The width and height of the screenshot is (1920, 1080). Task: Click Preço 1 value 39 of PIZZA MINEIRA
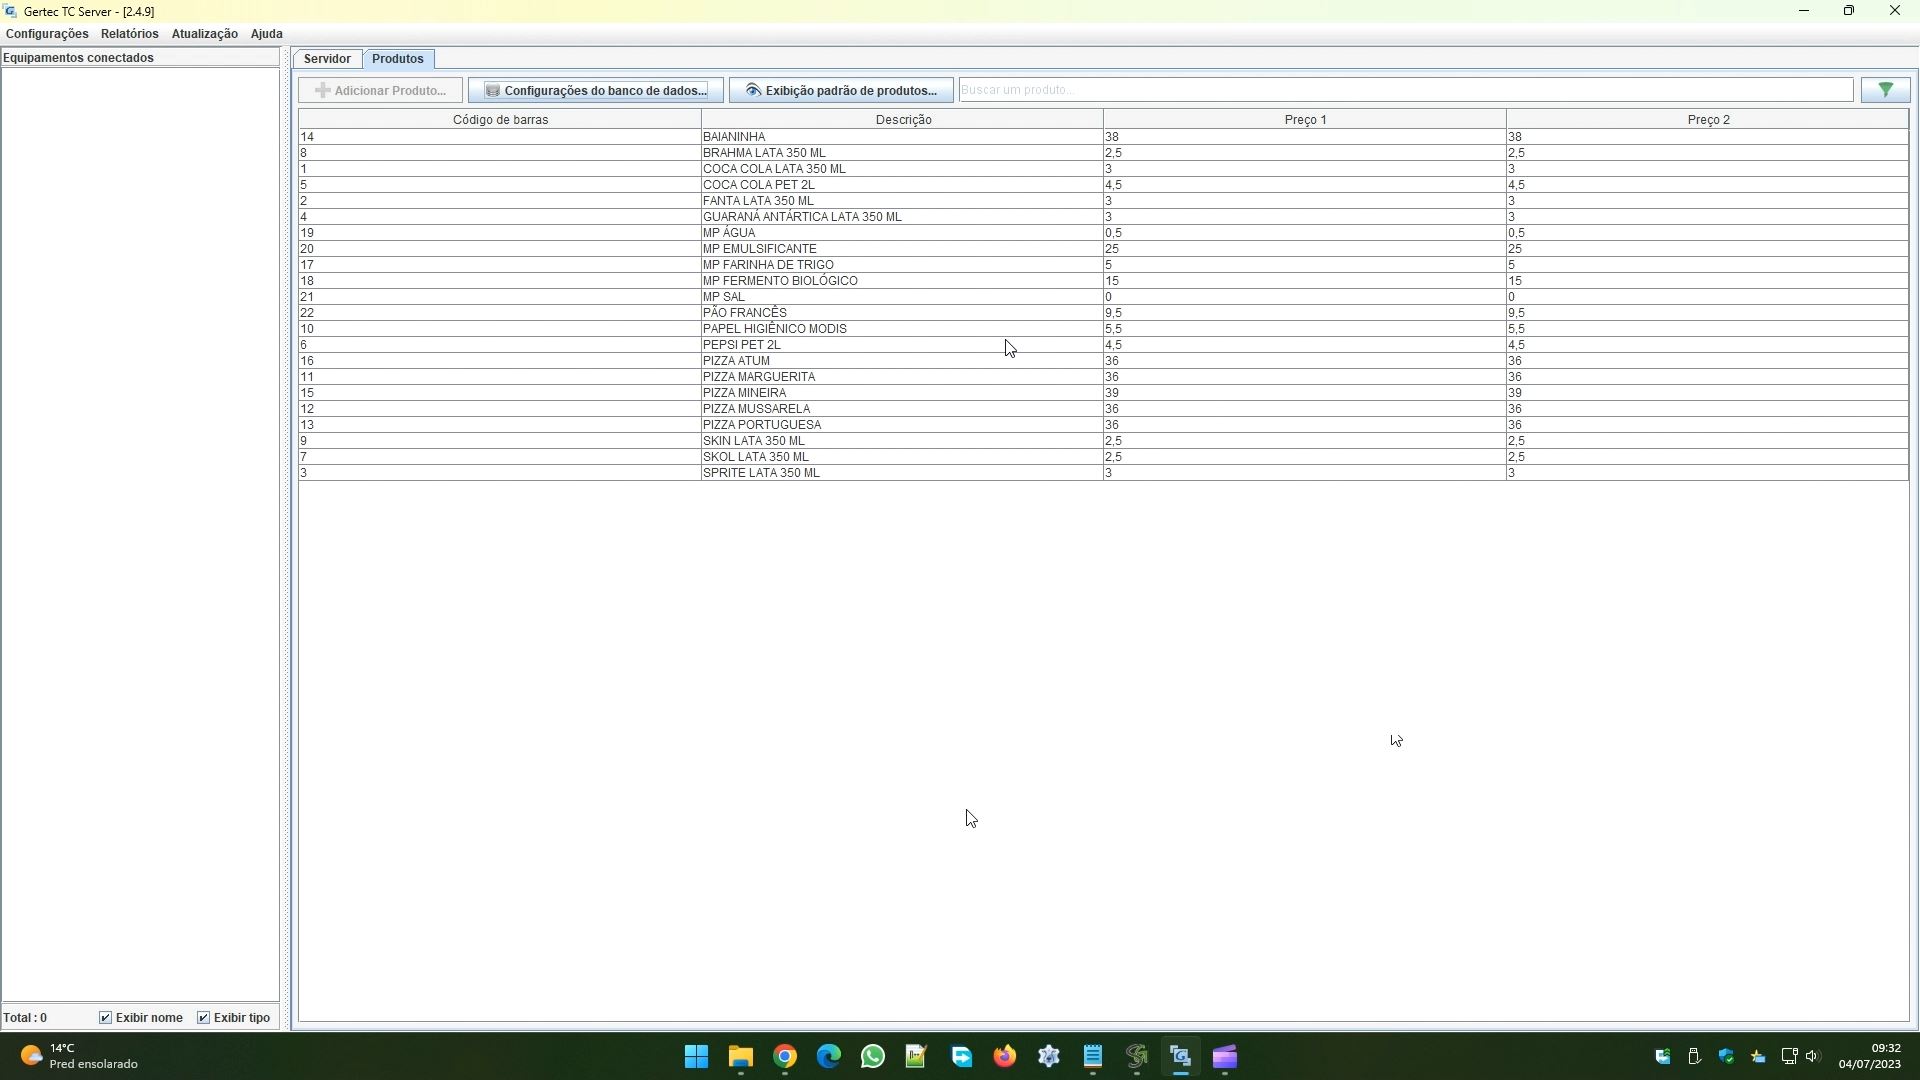point(1305,393)
